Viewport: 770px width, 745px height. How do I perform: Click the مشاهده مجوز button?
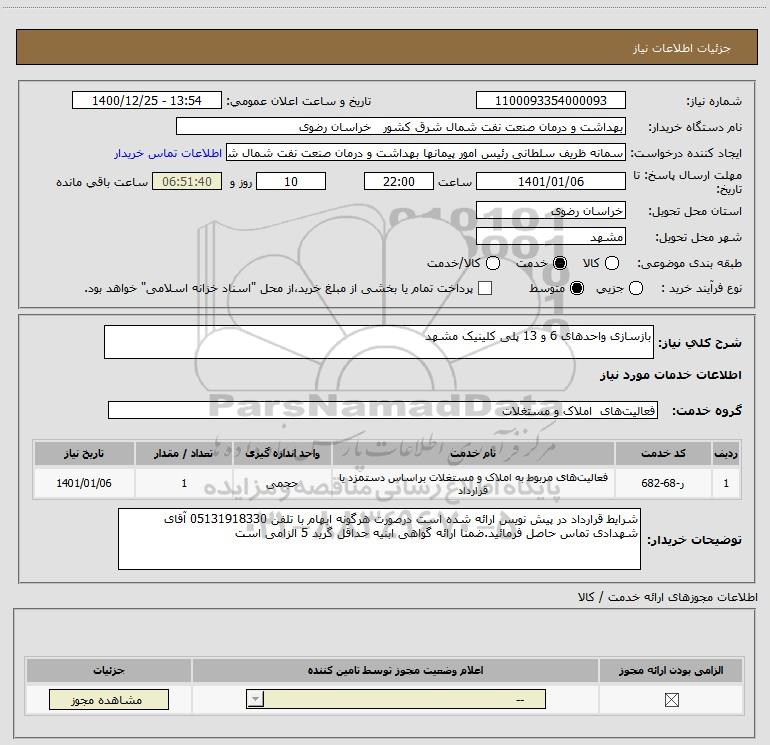click(x=109, y=699)
